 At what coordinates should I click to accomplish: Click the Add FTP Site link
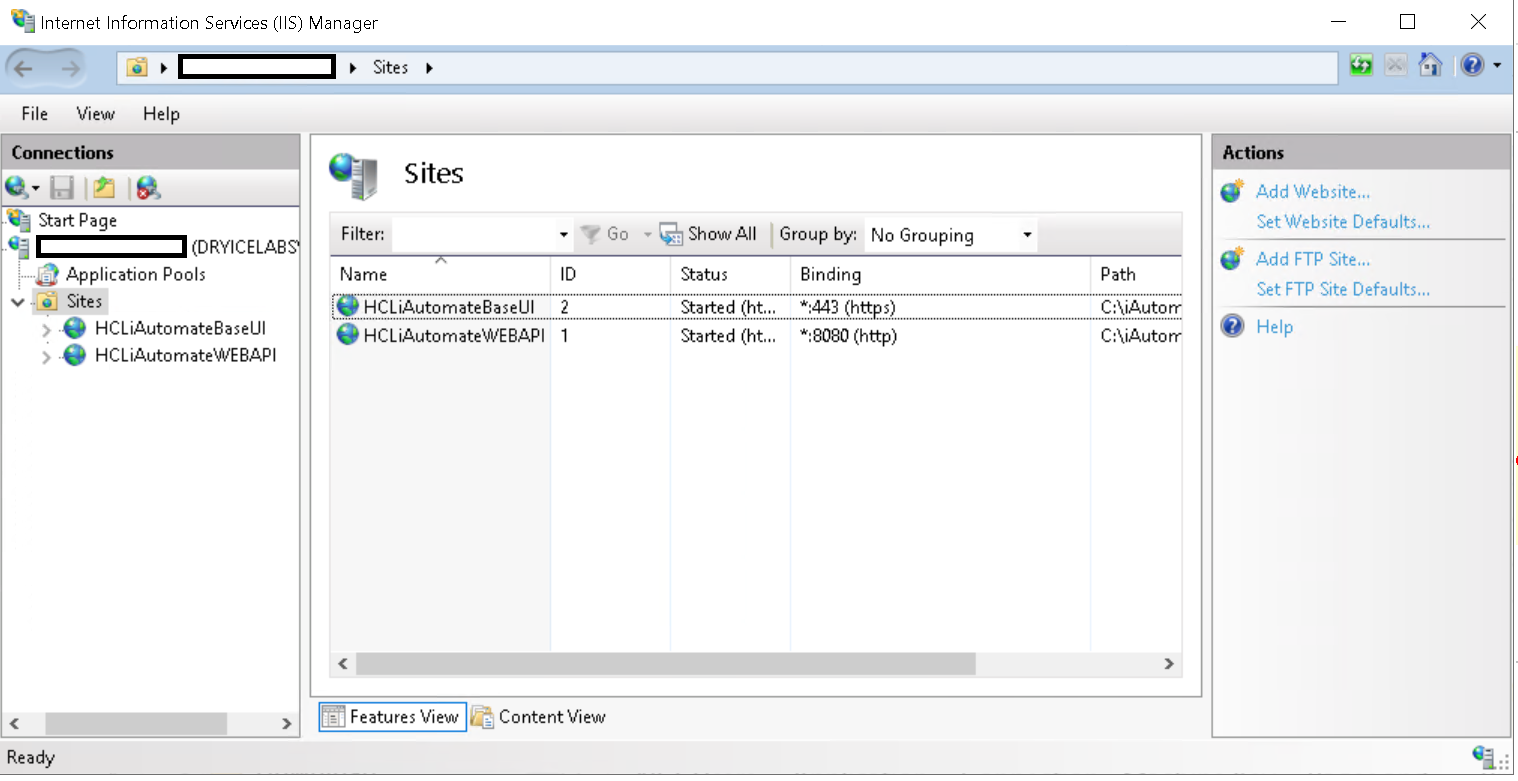click(1312, 259)
